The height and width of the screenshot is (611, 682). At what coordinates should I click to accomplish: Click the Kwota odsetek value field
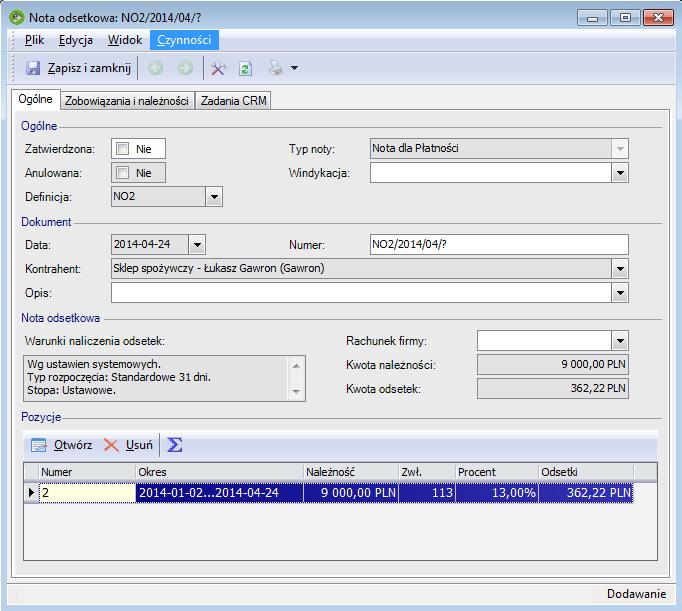click(553, 388)
